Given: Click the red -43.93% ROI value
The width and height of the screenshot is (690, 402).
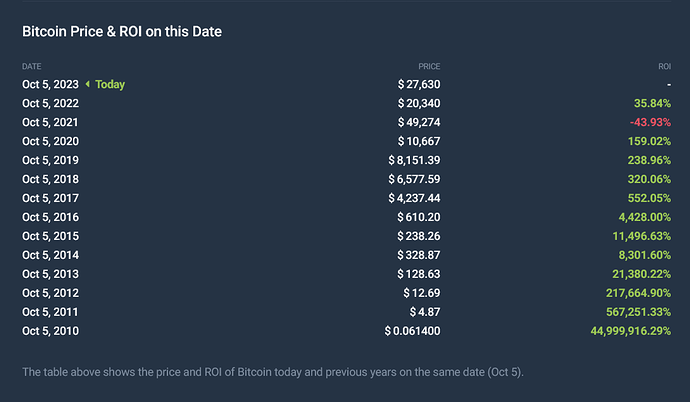Looking at the screenshot, I should (650, 122).
